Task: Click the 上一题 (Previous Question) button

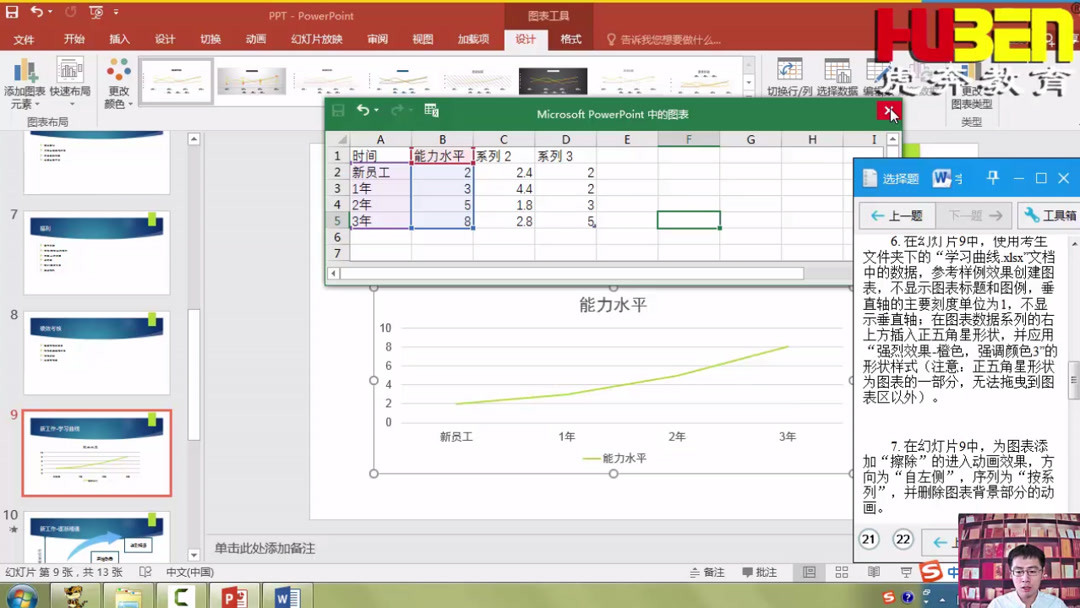Action: pyautogui.click(x=897, y=215)
